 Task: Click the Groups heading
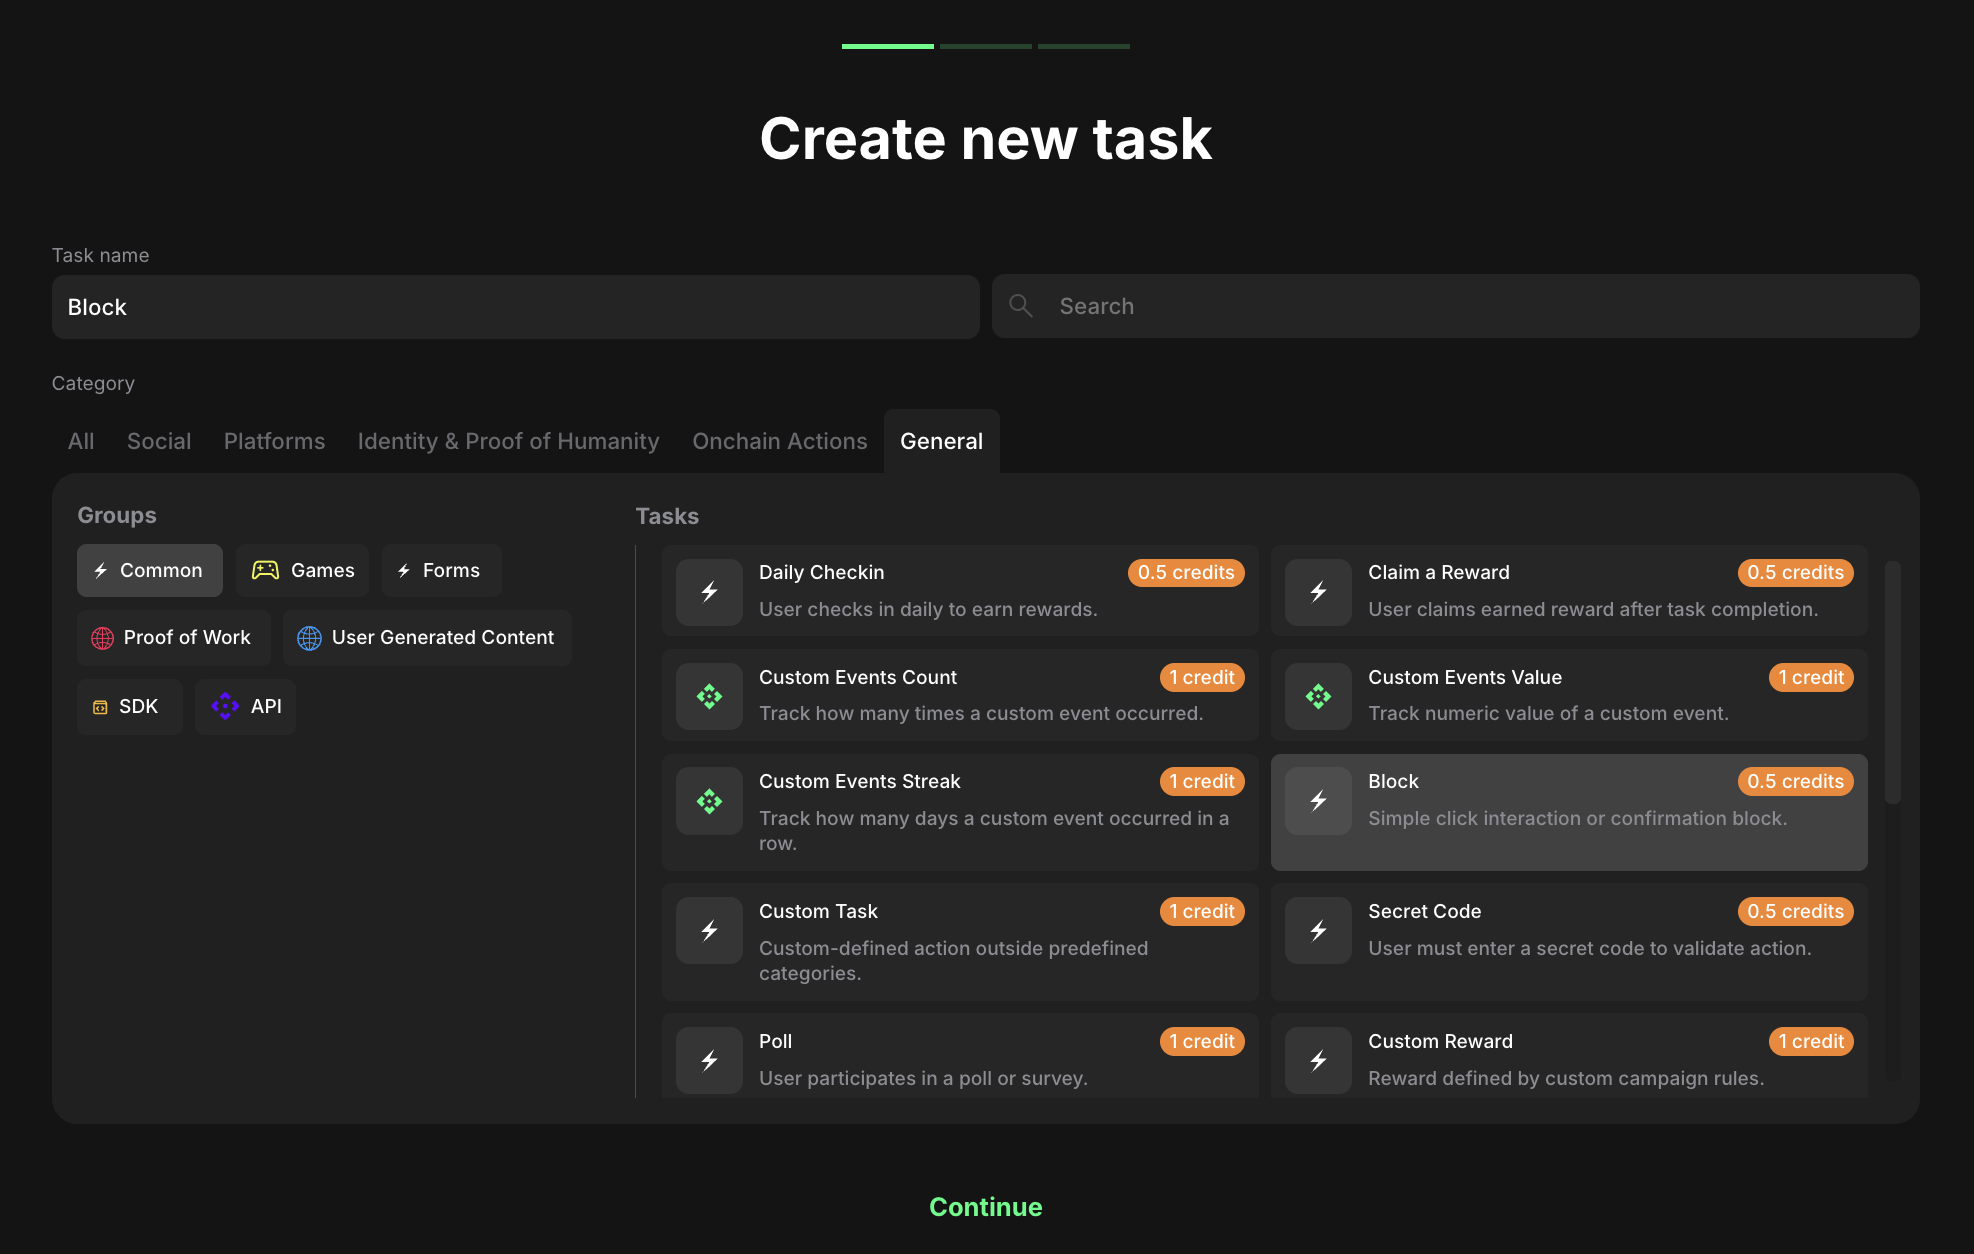(117, 515)
